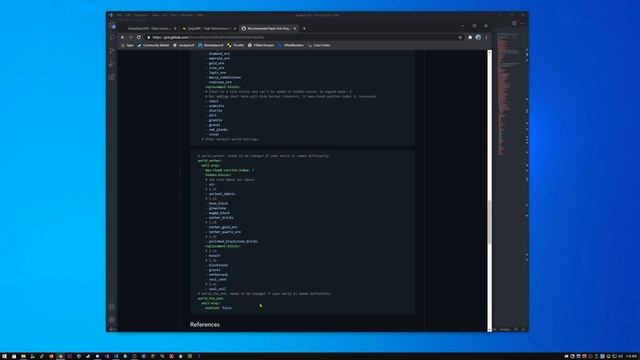Open the VTable Dumper bookmark
Screen dimensions: 640x360
261,45
